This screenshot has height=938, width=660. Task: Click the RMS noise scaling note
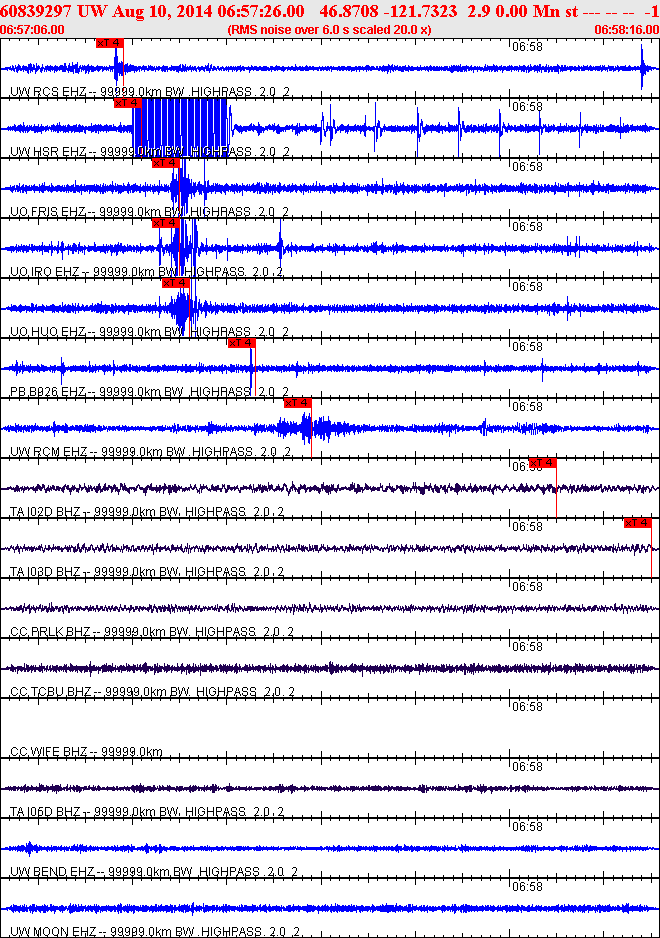point(330,30)
